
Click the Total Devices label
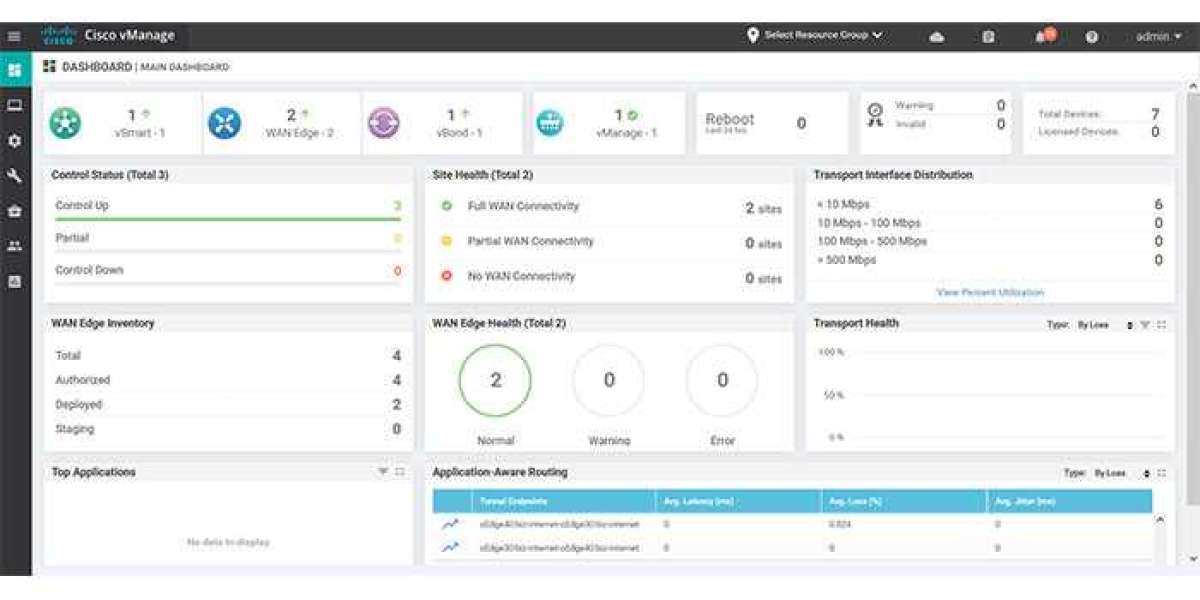(x=1071, y=115)
